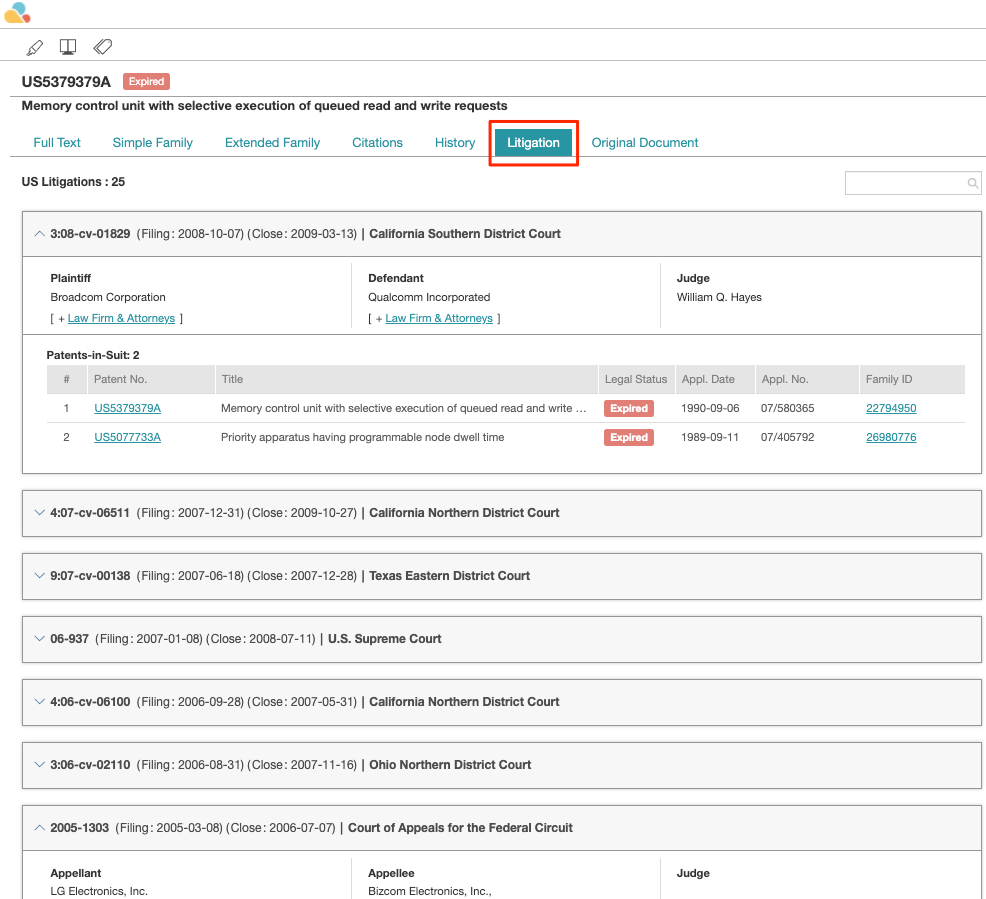The image size is (986, 899).
Task: Click Bizcom Electronics, Inc. appellee name
Action: pos(429,891)
